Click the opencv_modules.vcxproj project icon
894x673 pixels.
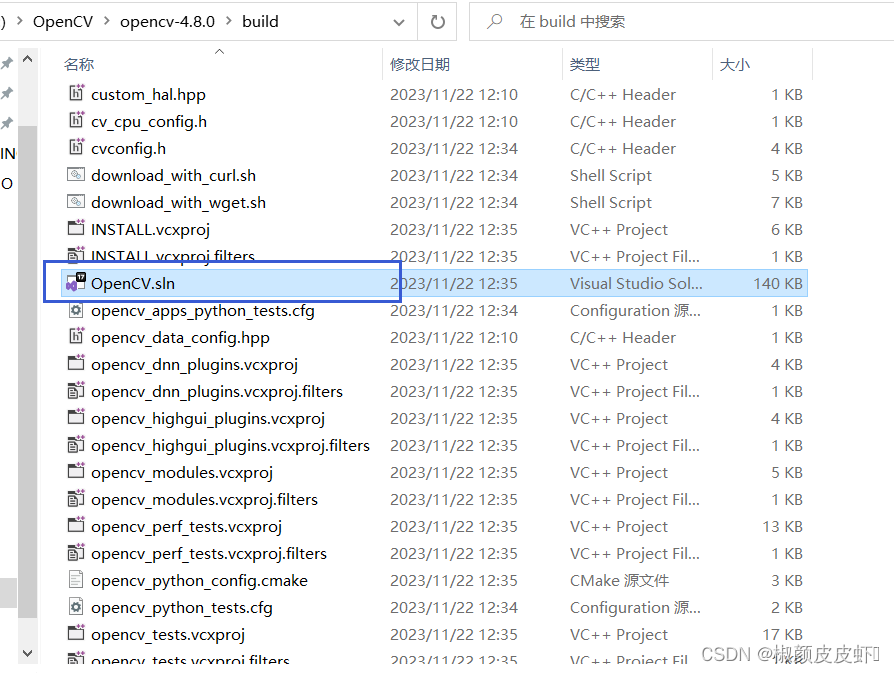coord(76,471)
